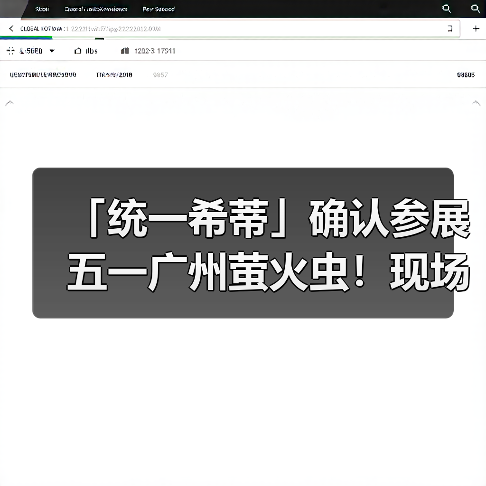Click the rightmost magnifier icon in the black header
This screenshot has width=486, height=486.
pyautogui.click(x=475, y=9)
